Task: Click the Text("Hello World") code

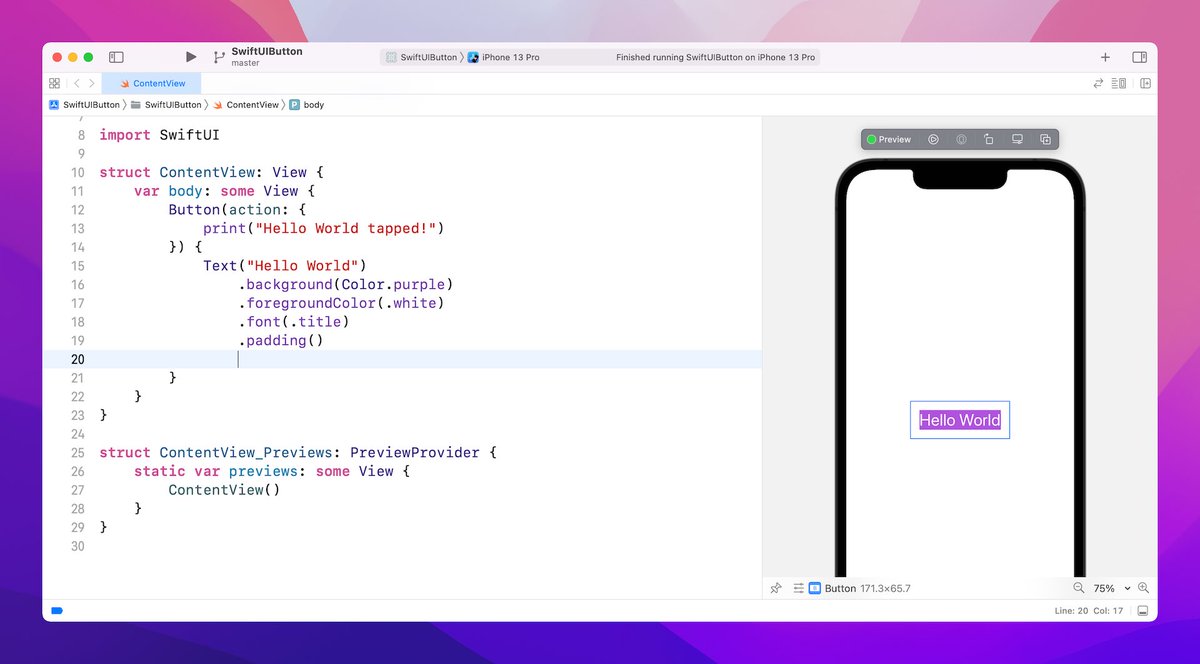Action: coord(285,266)
